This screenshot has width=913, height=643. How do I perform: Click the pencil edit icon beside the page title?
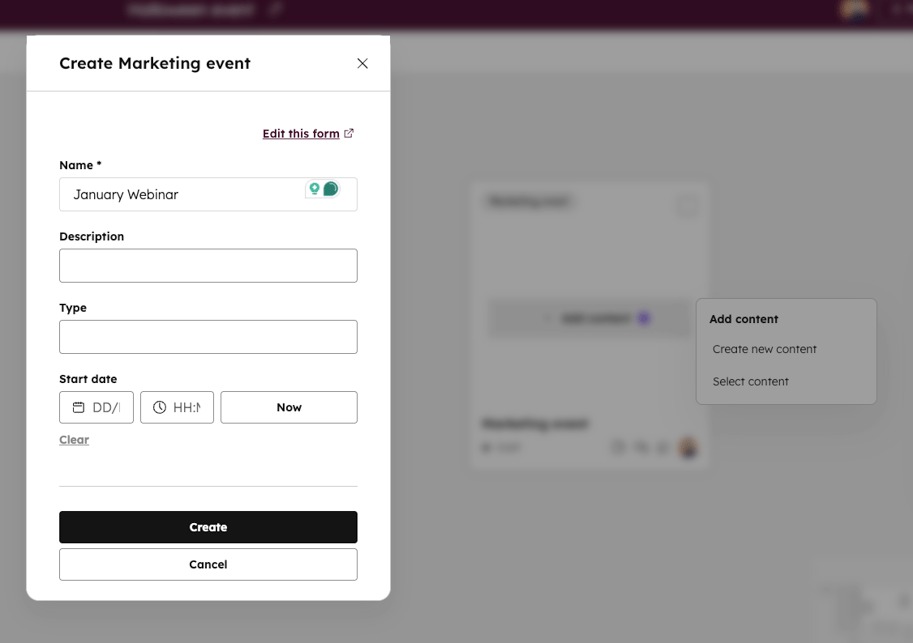point(275,9)
